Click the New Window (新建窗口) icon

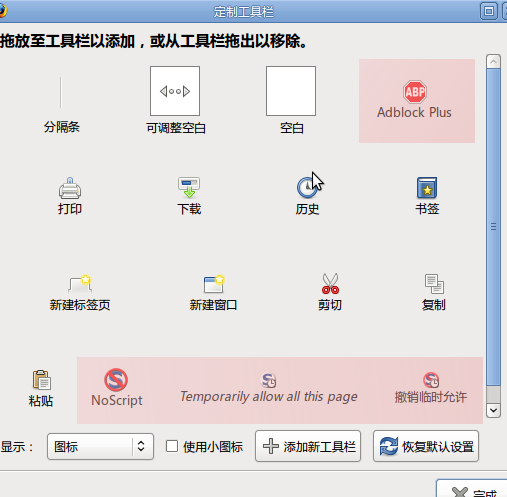pos(214,284)
